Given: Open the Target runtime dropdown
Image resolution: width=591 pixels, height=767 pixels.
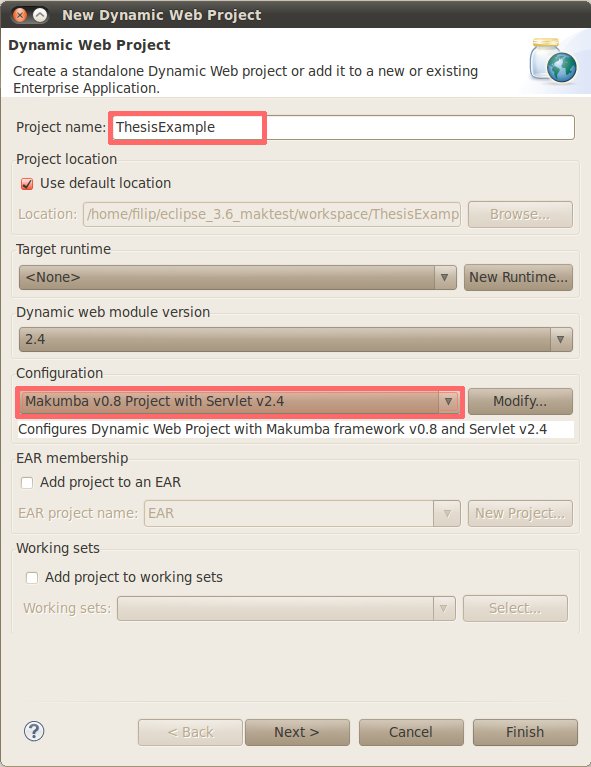Looking at the screenshot, I should tap(238, 277).
